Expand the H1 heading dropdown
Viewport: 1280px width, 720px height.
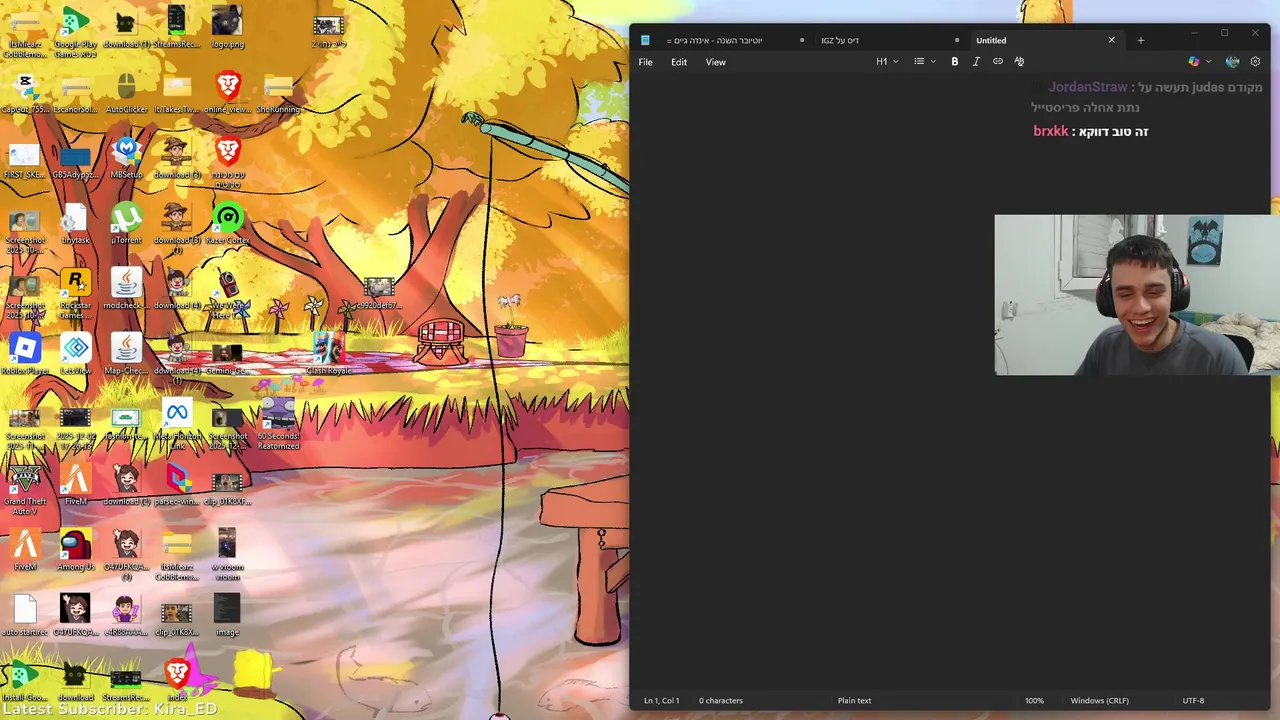point(887,62)
